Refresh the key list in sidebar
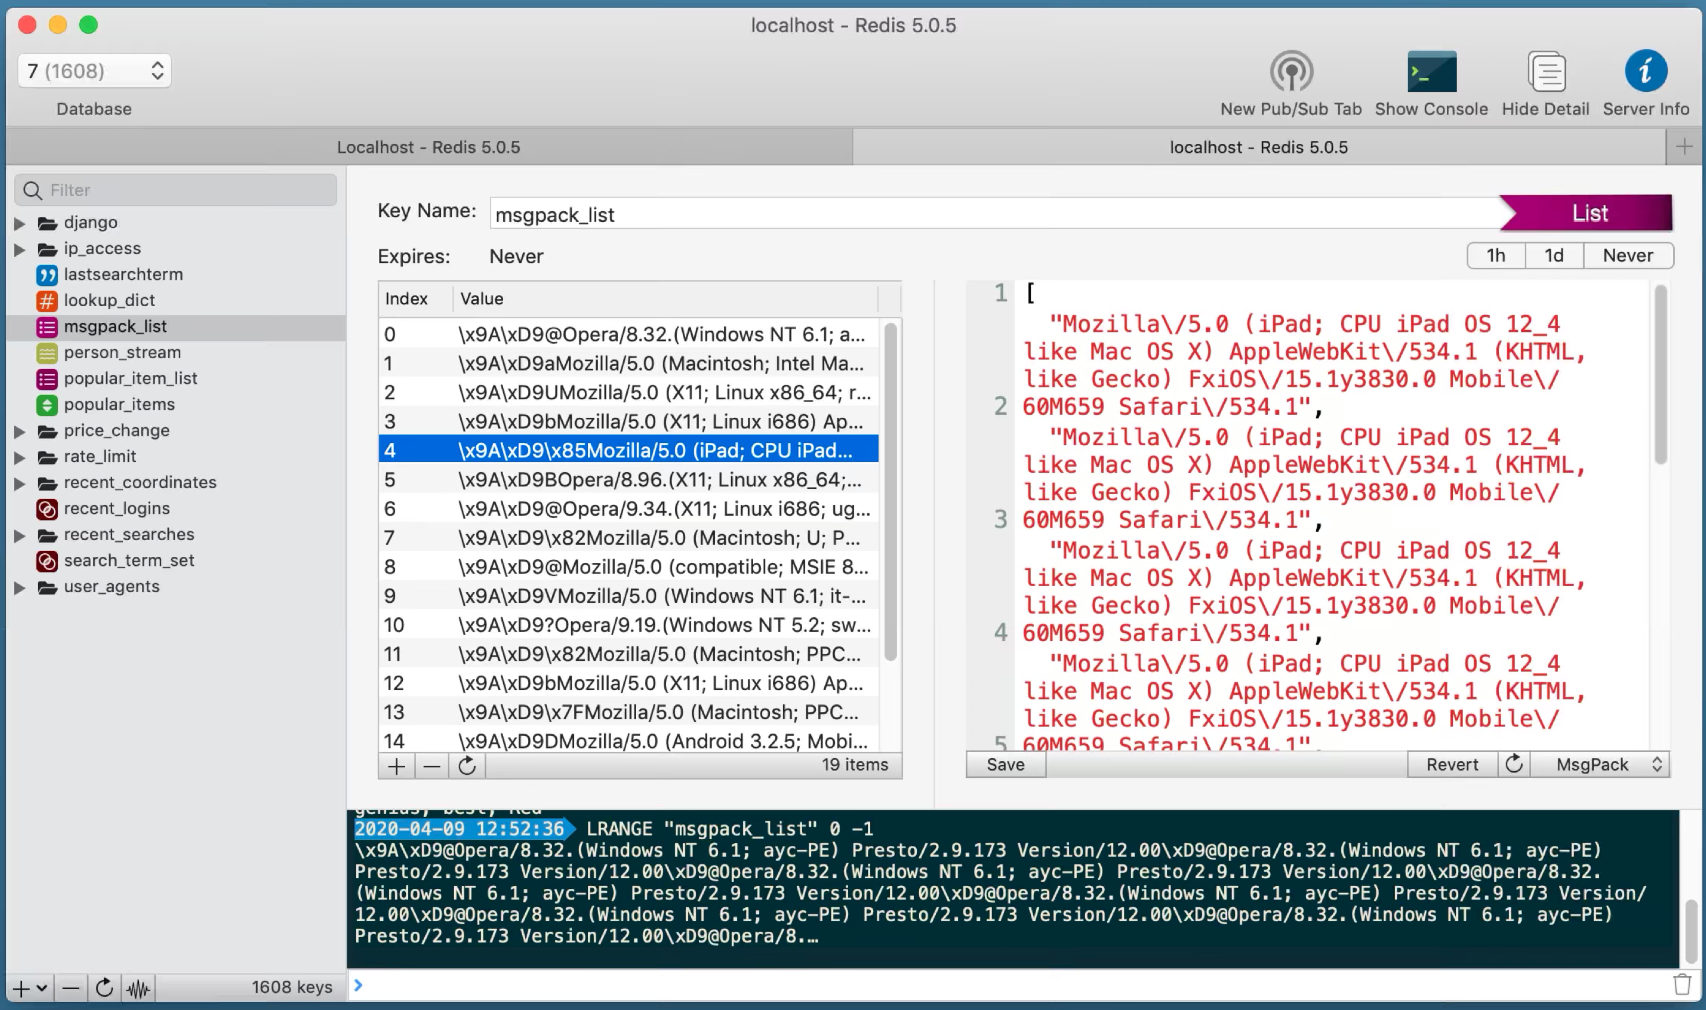 104,988
